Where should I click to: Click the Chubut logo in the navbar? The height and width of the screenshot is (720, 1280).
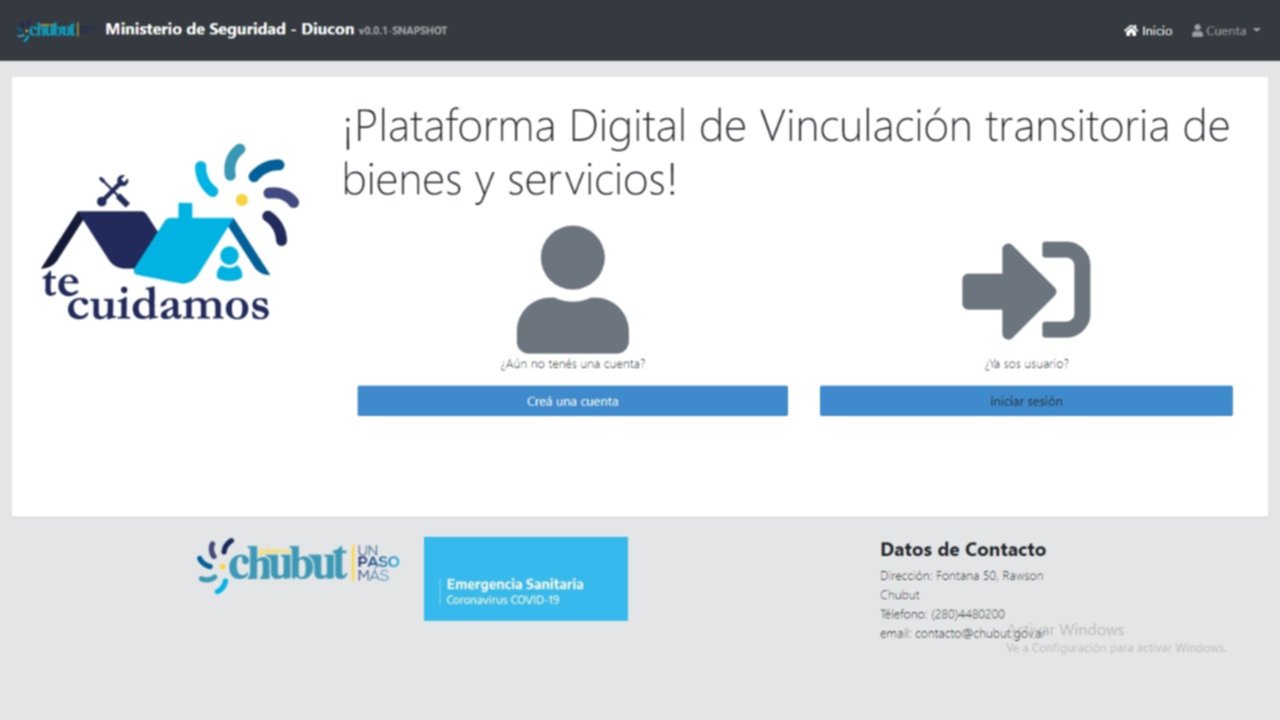[48, 30]
